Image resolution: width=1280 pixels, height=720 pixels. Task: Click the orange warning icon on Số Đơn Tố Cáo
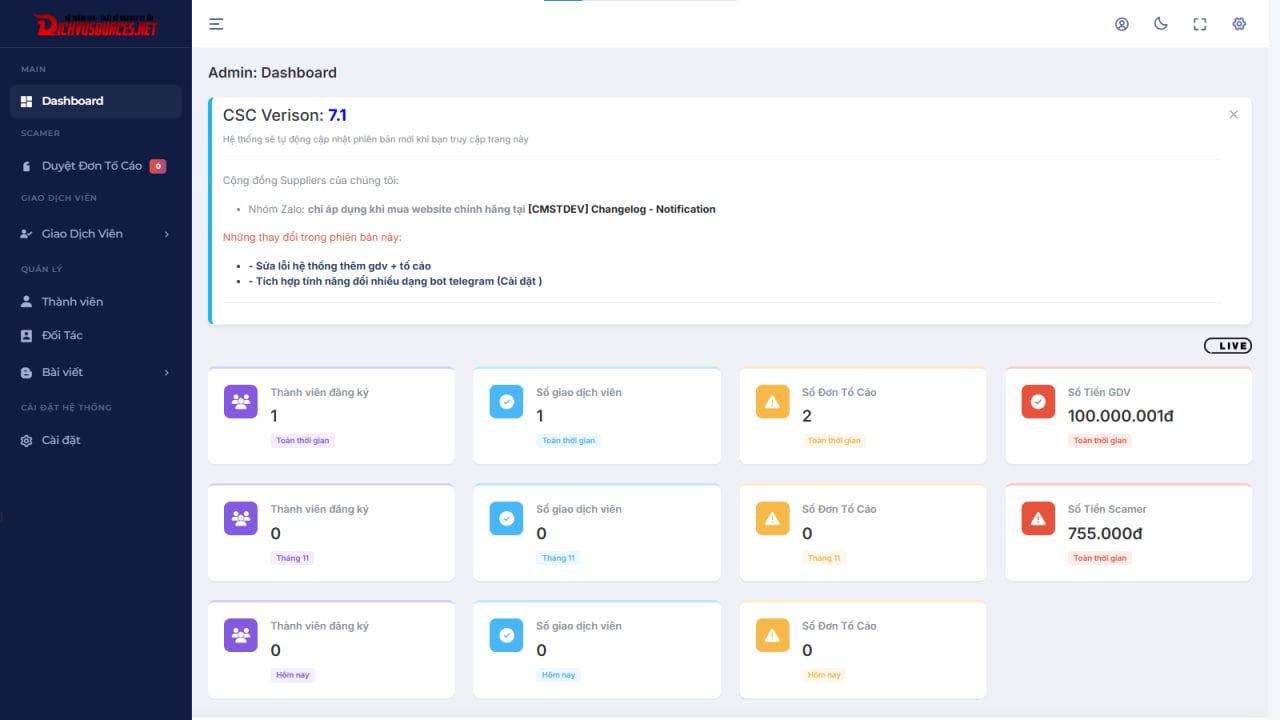[x=772, y=401]
